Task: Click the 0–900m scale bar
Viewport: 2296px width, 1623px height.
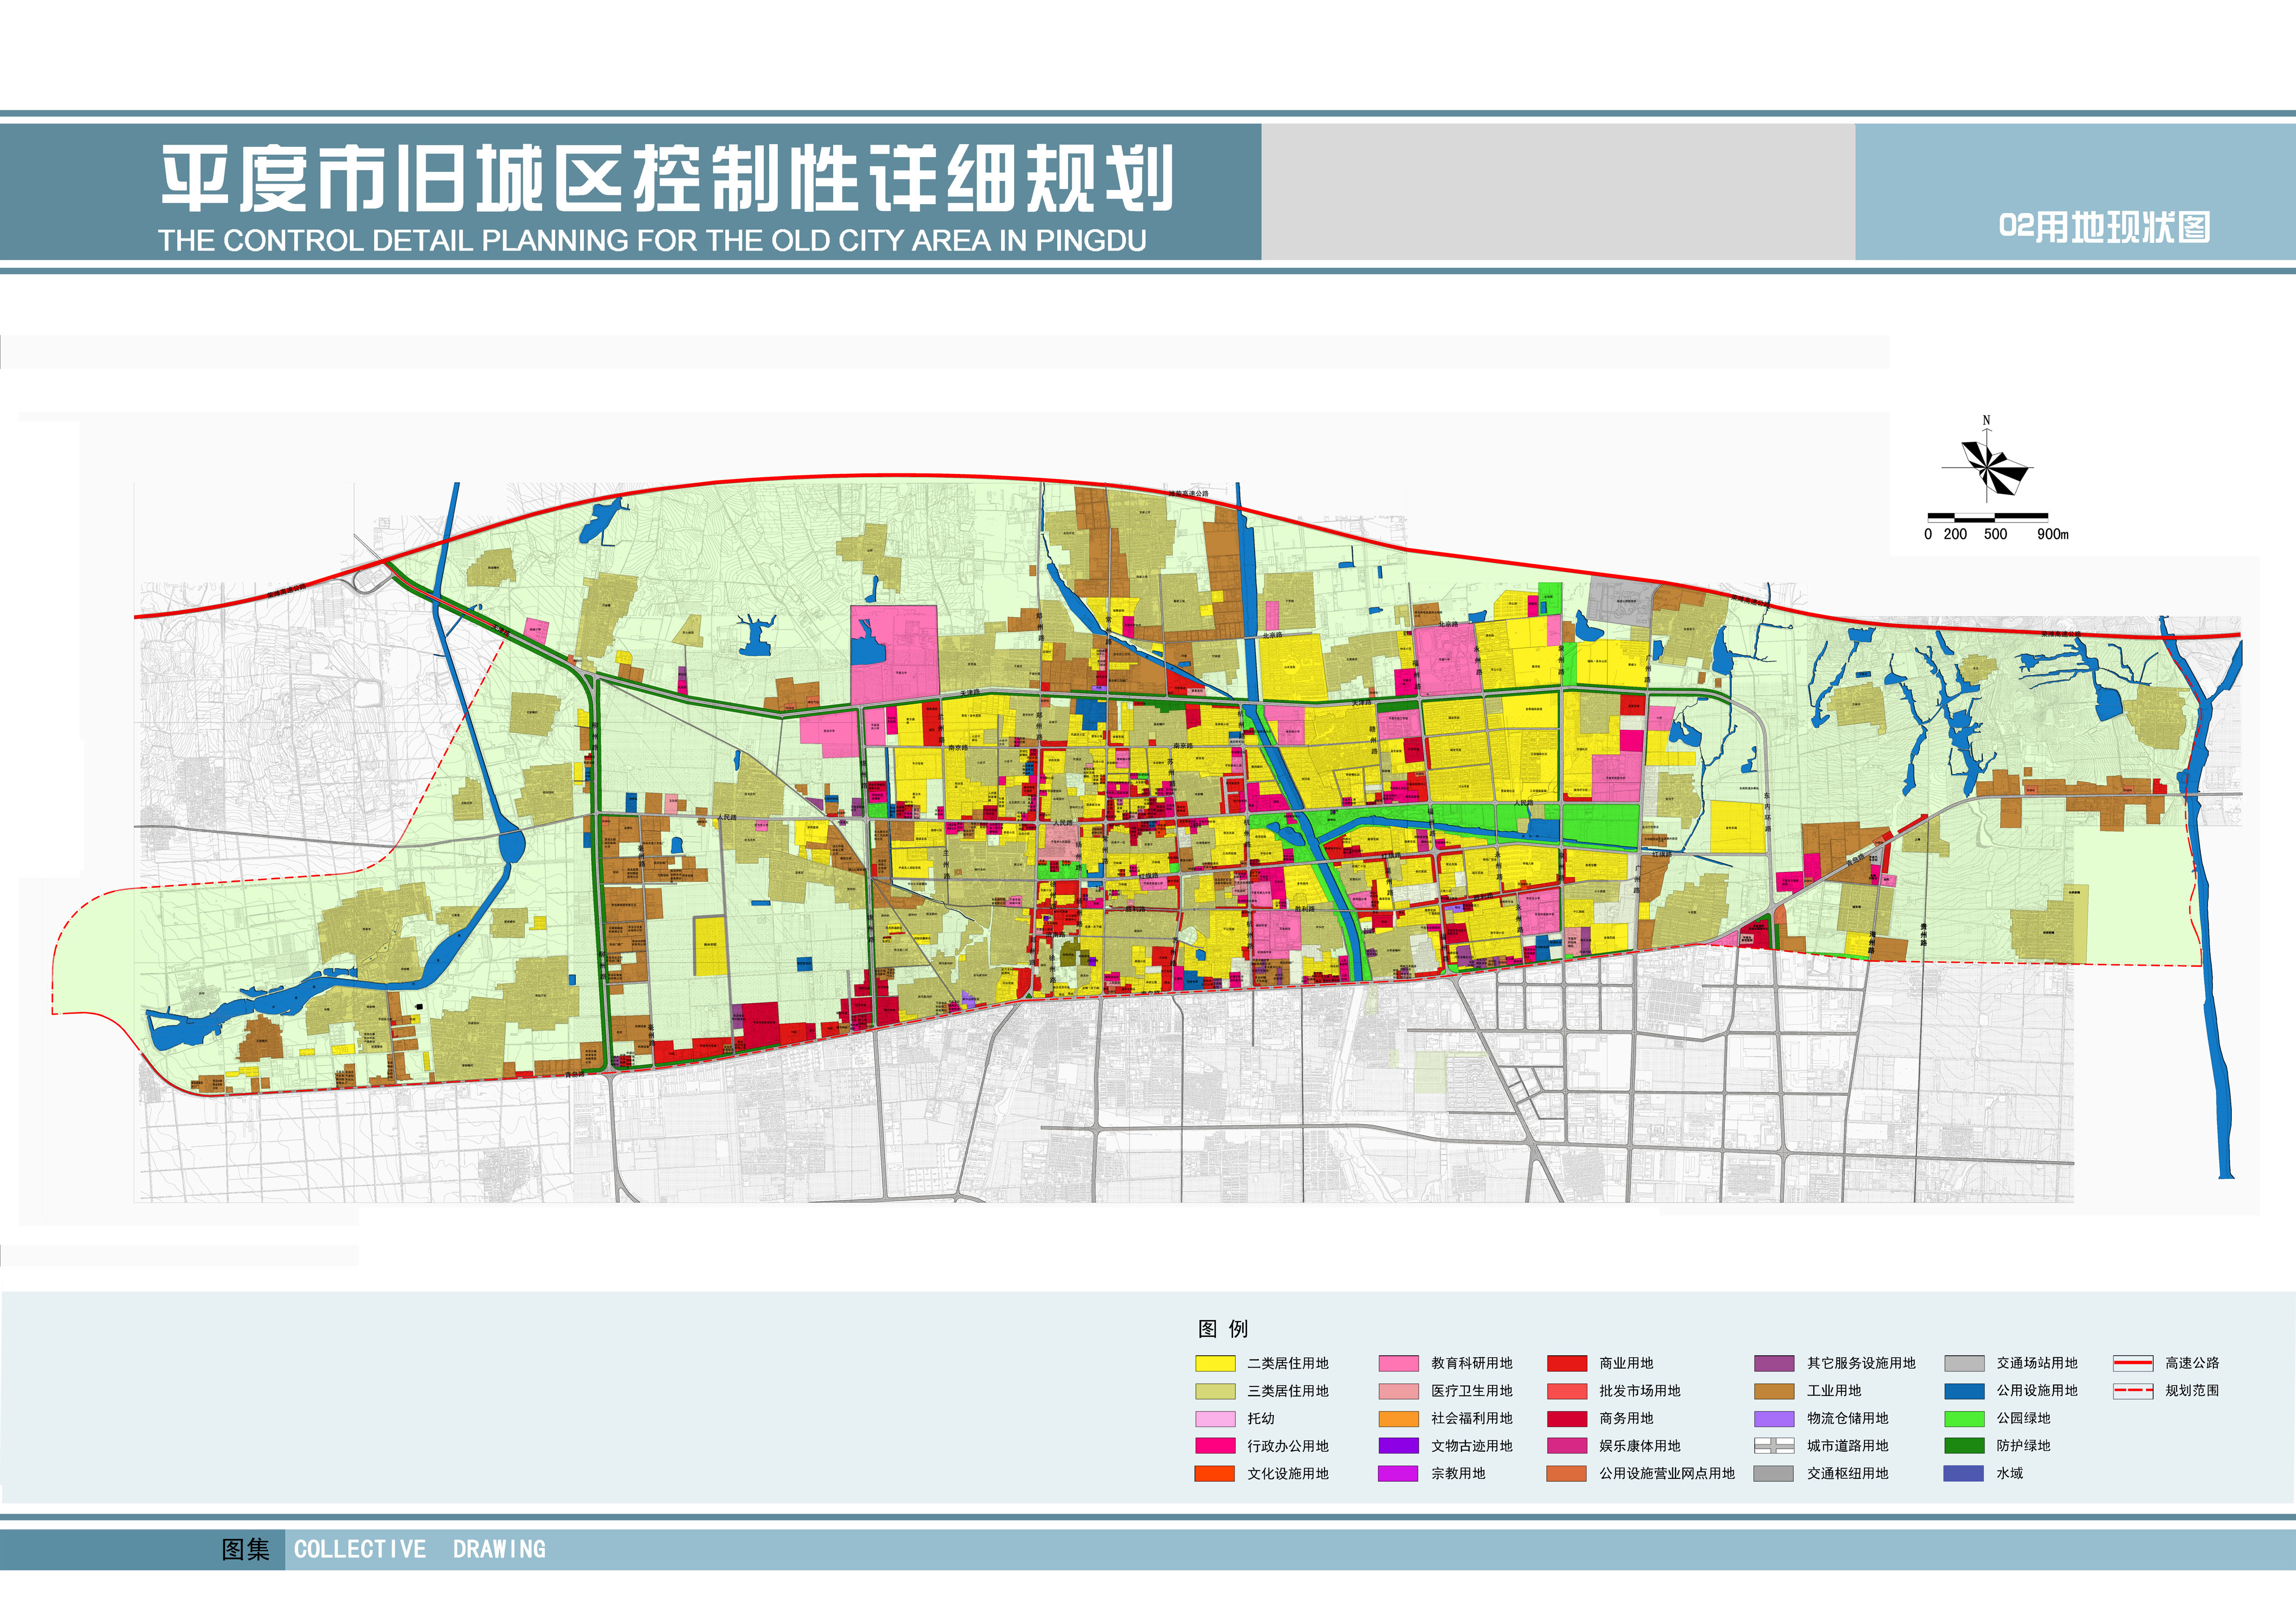Action: pos(1988,517)
